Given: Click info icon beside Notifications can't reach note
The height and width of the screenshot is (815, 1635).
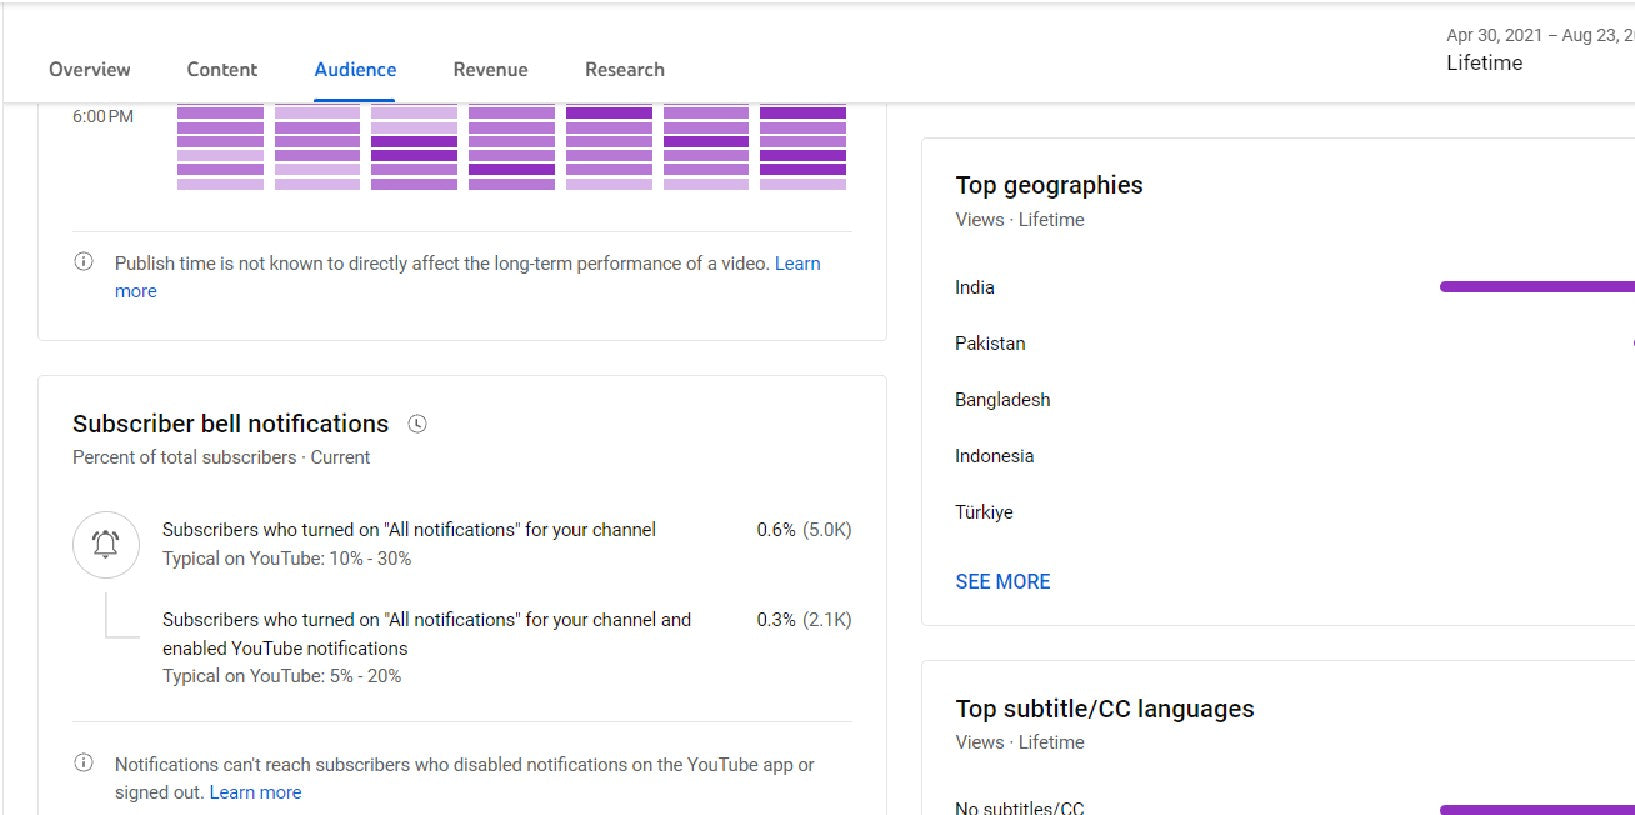Looking at the screenshot, I should 84,763.
